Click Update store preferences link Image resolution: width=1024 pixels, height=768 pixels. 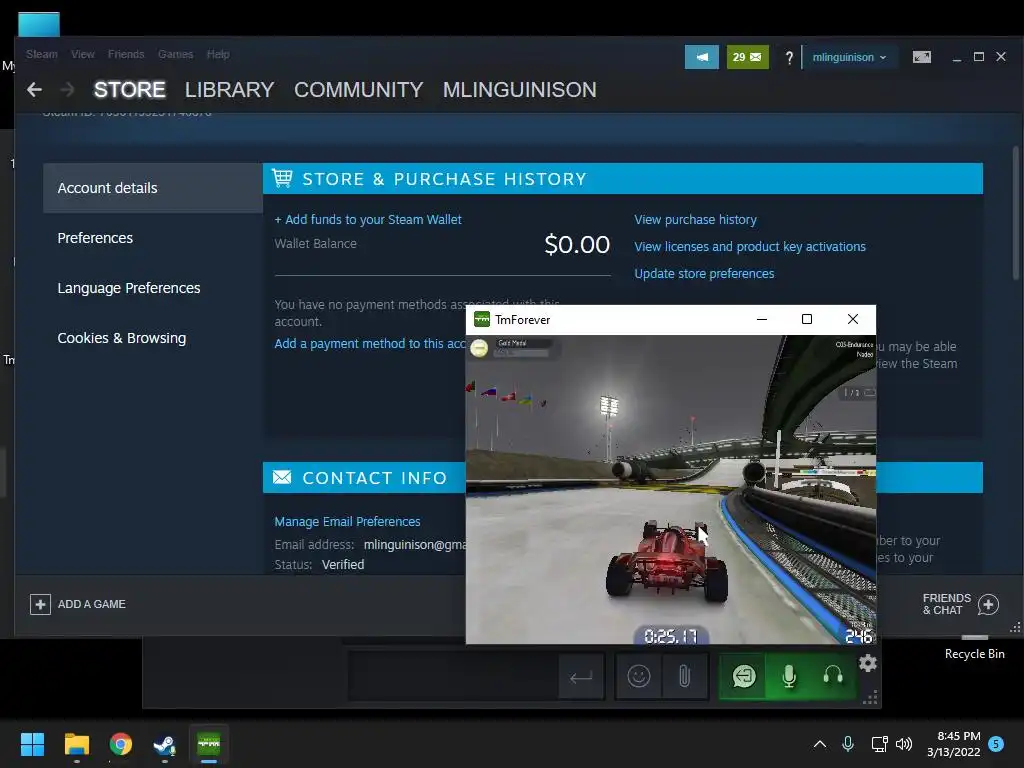(704, 274)
